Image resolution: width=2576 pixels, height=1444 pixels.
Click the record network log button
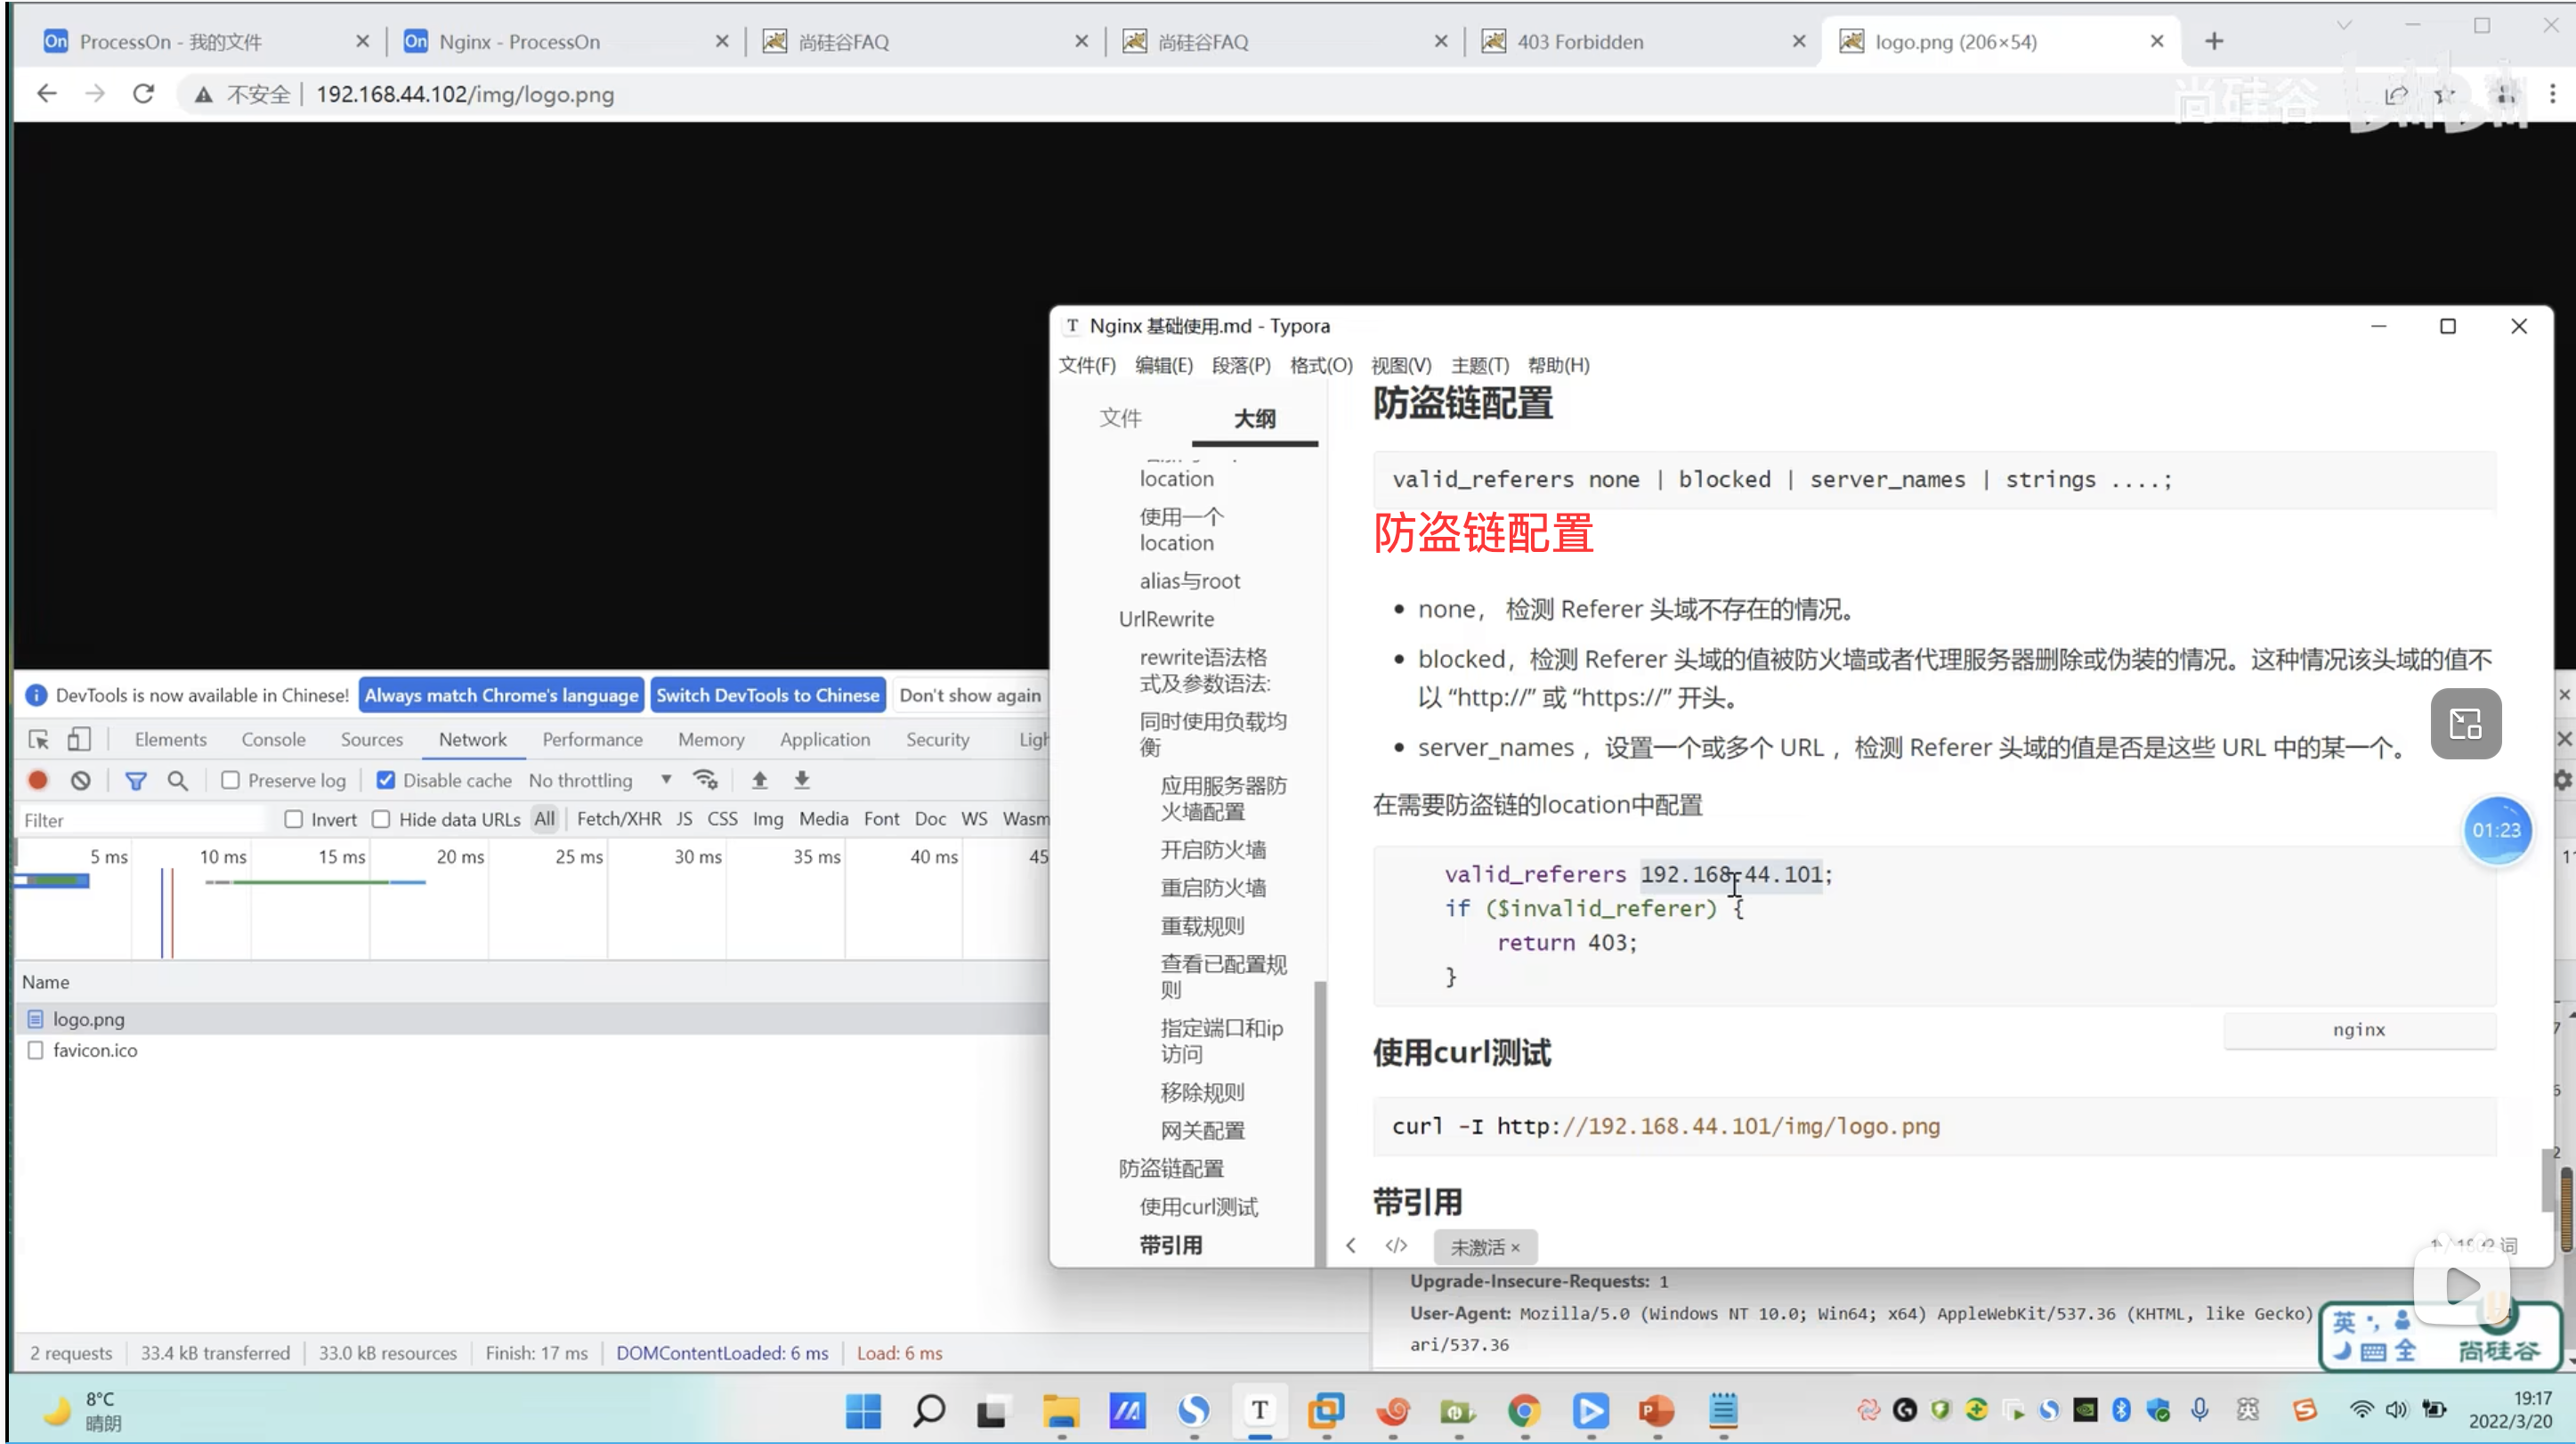click(x=38, y=780)
